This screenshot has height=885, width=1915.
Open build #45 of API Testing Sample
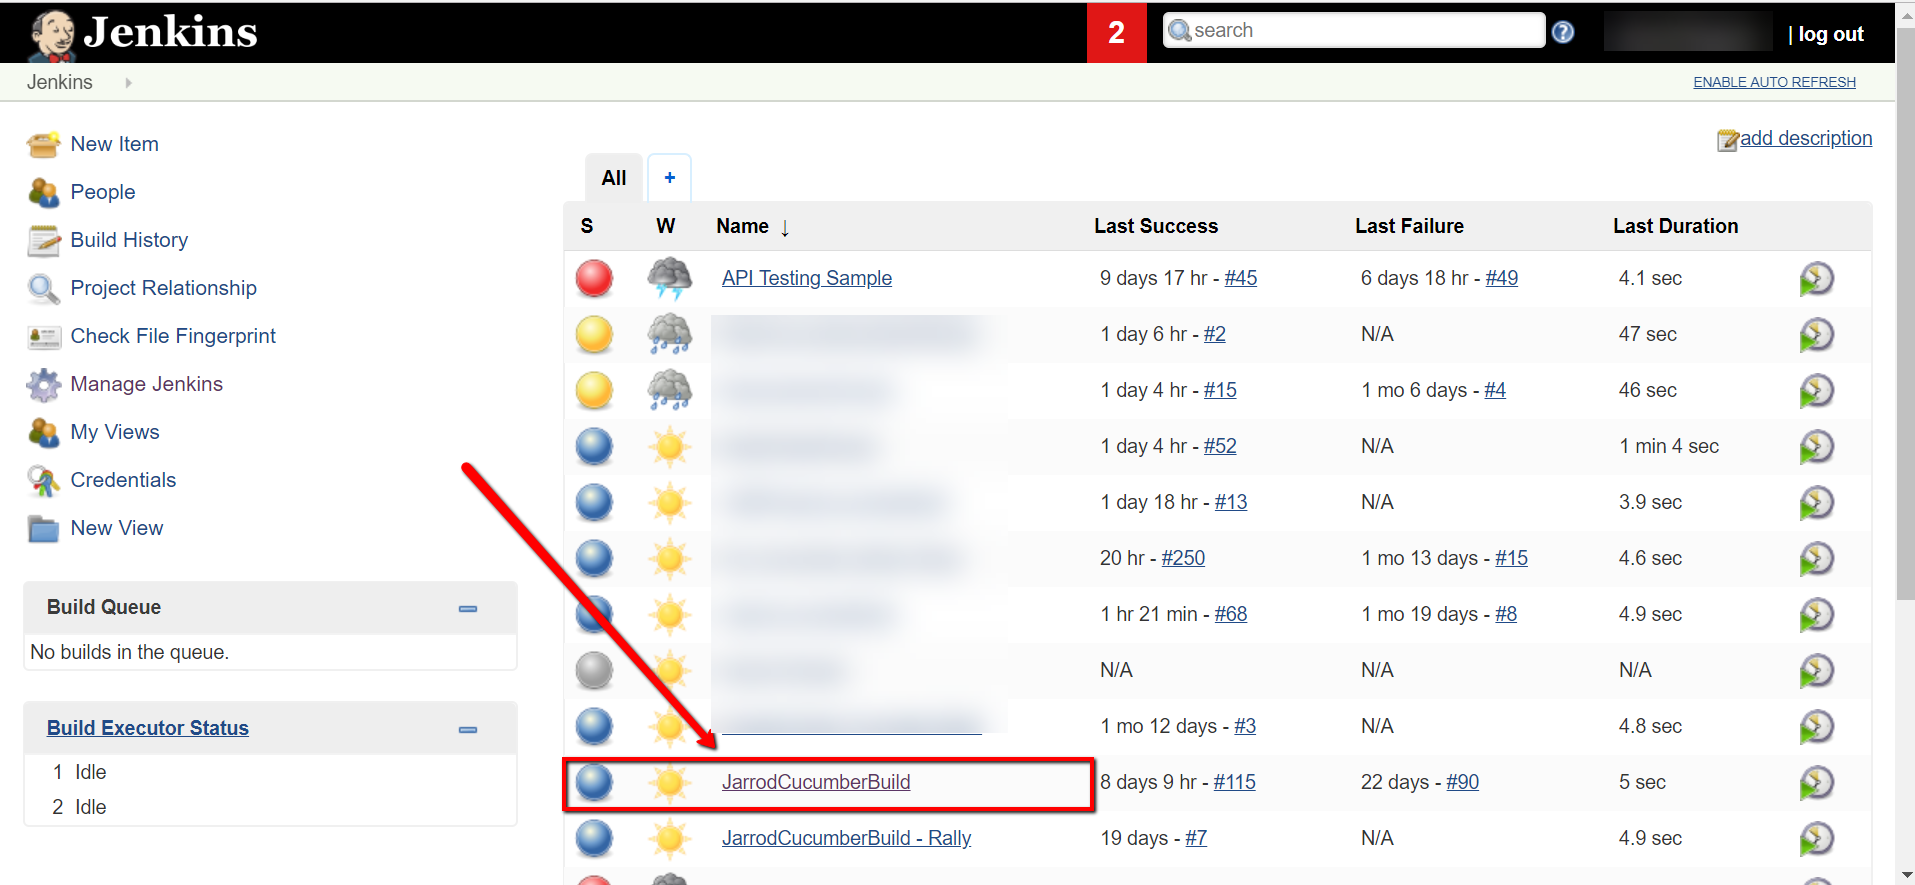pos(1241,278)
